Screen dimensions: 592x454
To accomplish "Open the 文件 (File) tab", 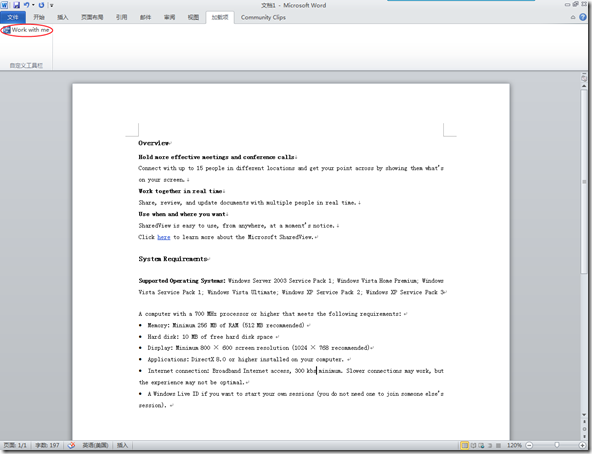I will (12, 17).
